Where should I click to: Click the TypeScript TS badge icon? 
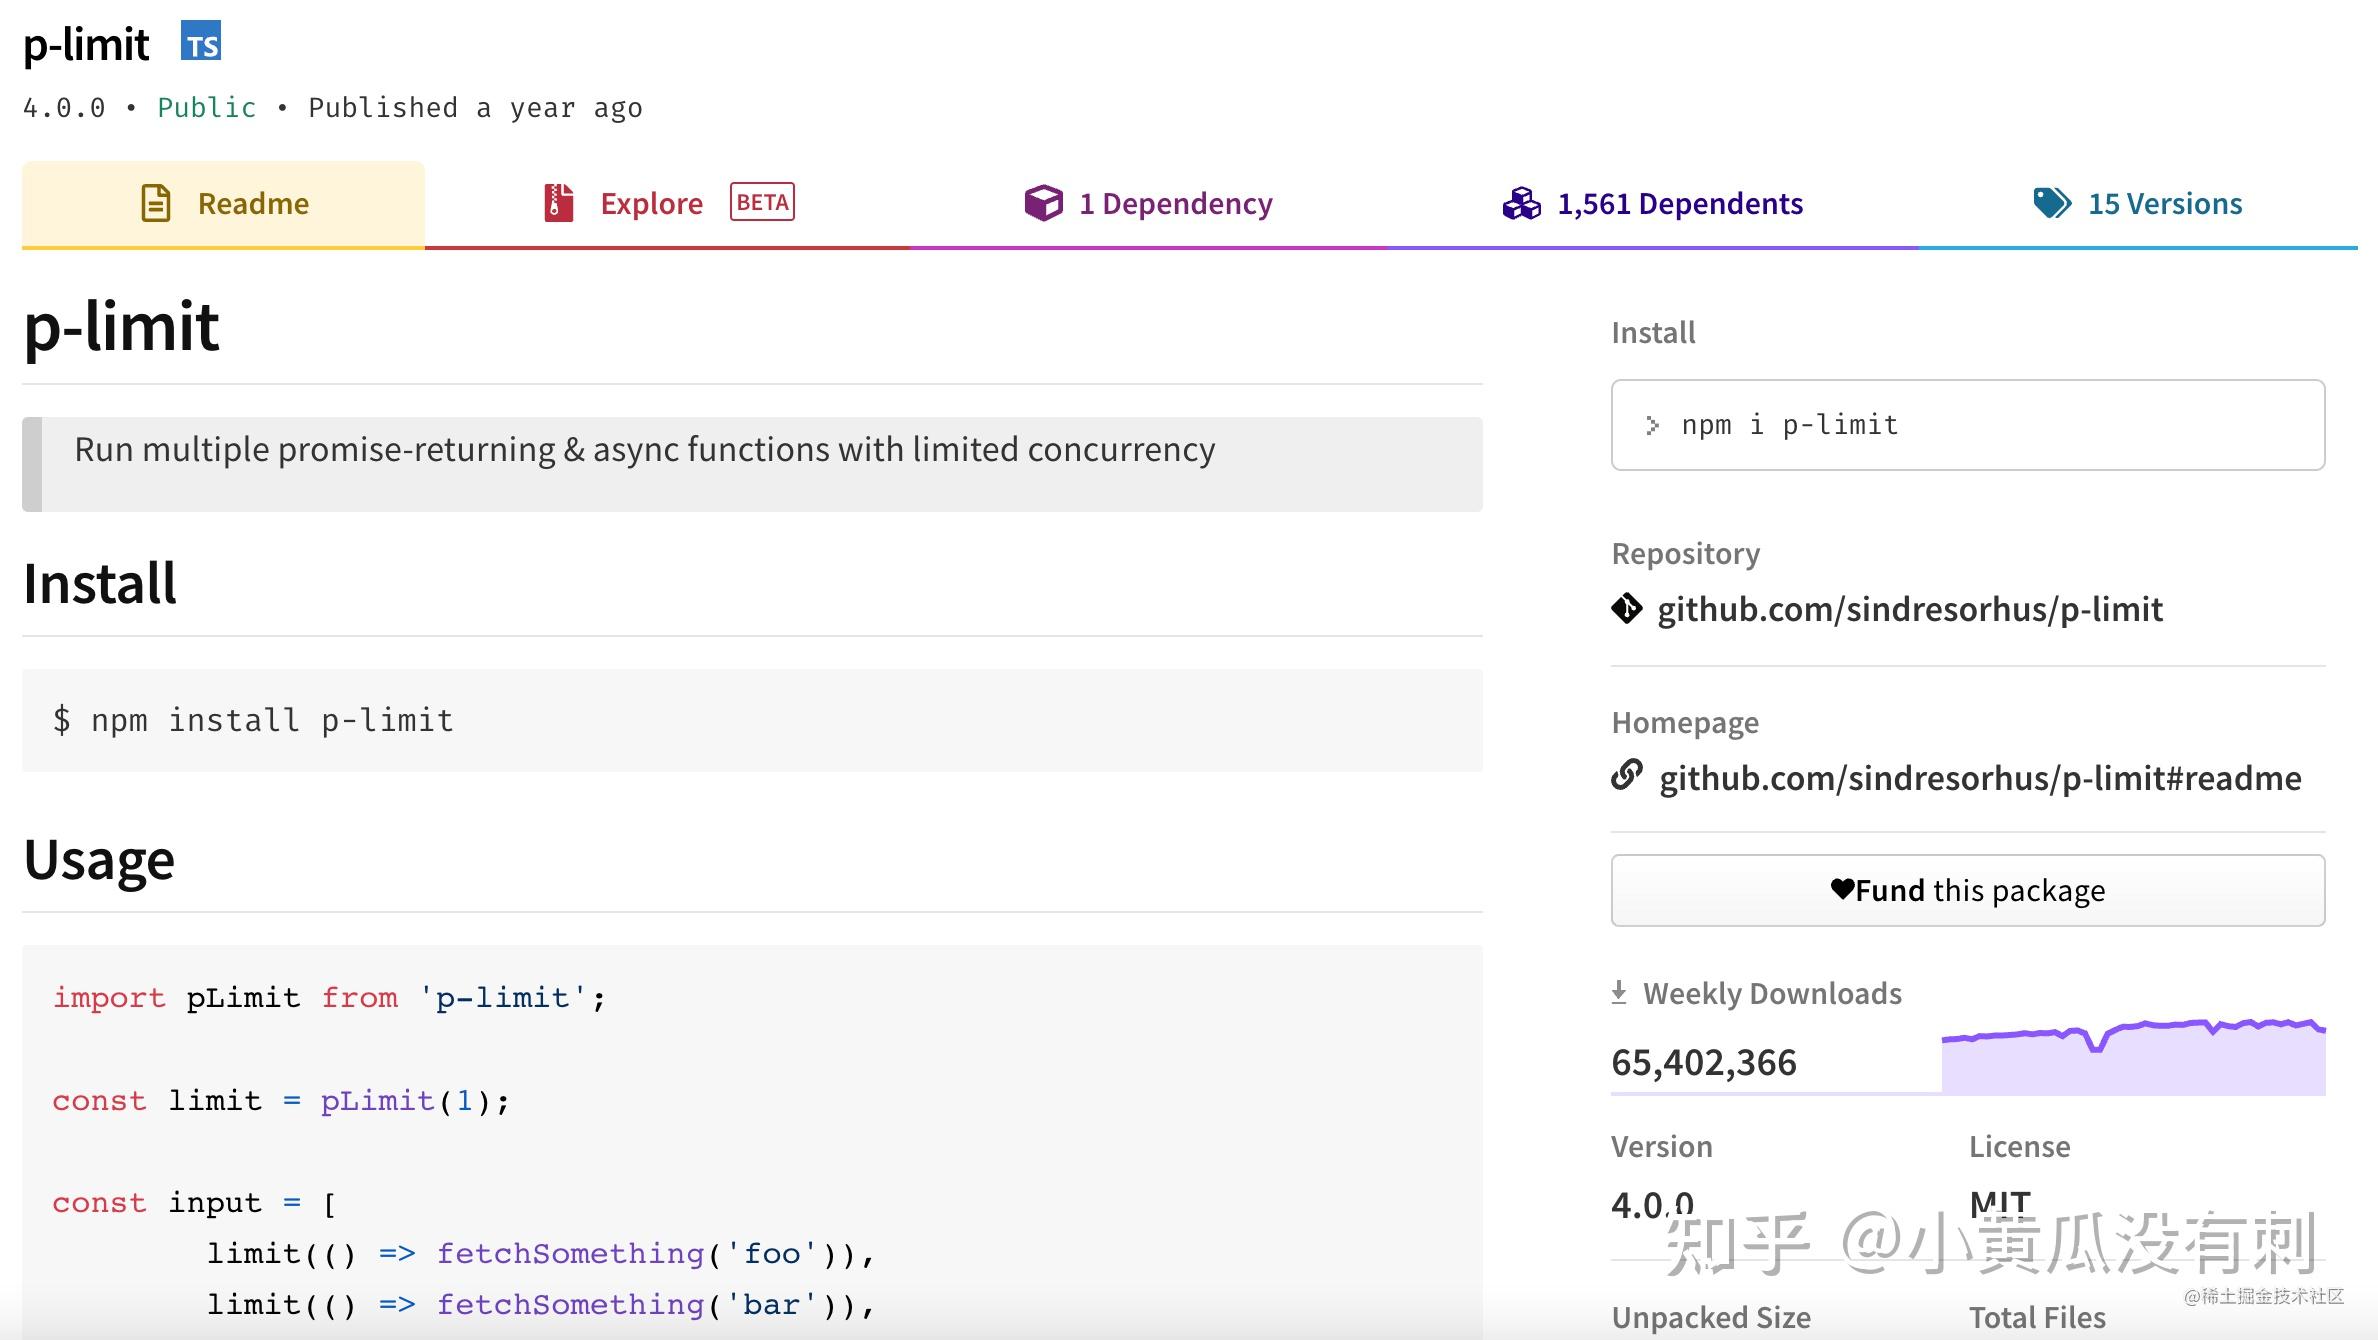tap(201, 41)
